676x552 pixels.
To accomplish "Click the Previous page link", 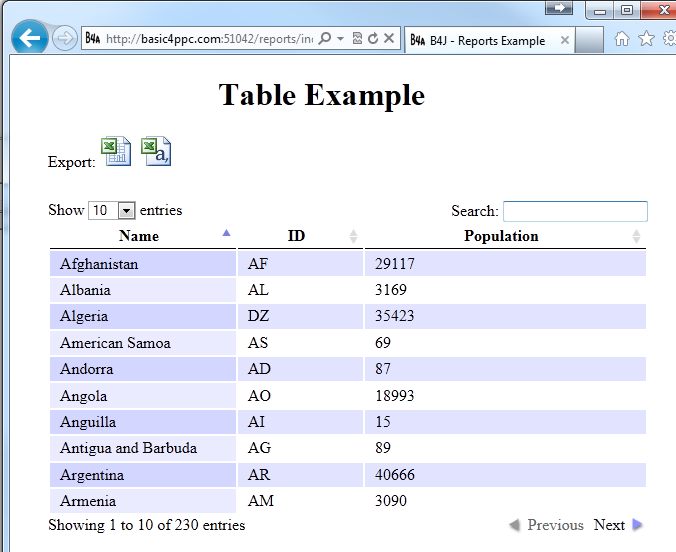I will (x=555, y=525).
